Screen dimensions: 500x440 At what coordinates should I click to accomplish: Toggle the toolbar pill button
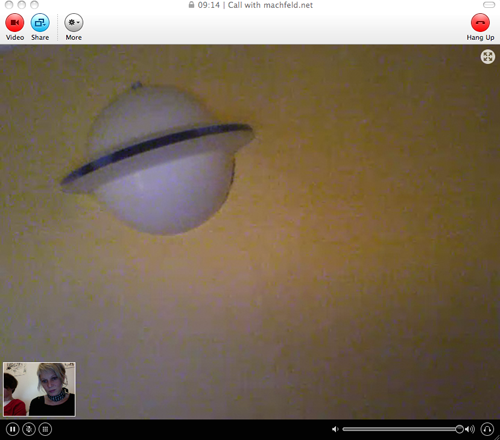click(489, 5)
